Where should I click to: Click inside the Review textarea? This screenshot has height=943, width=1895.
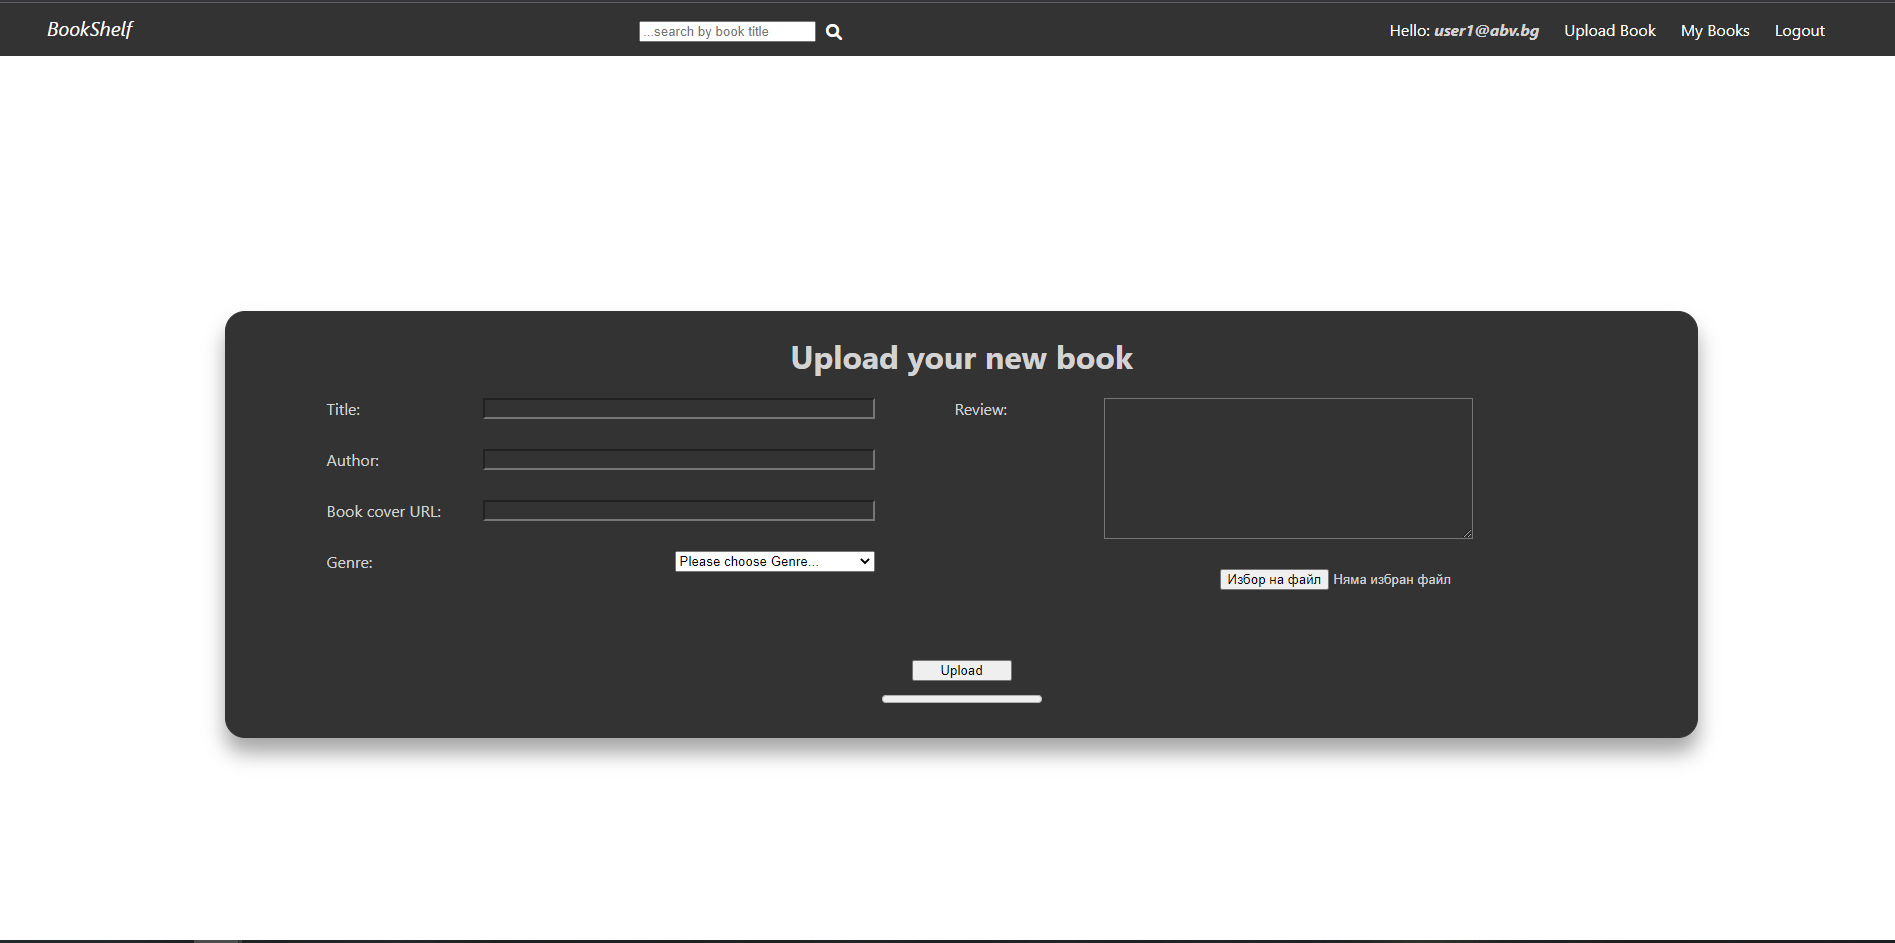click(1287, 468)
